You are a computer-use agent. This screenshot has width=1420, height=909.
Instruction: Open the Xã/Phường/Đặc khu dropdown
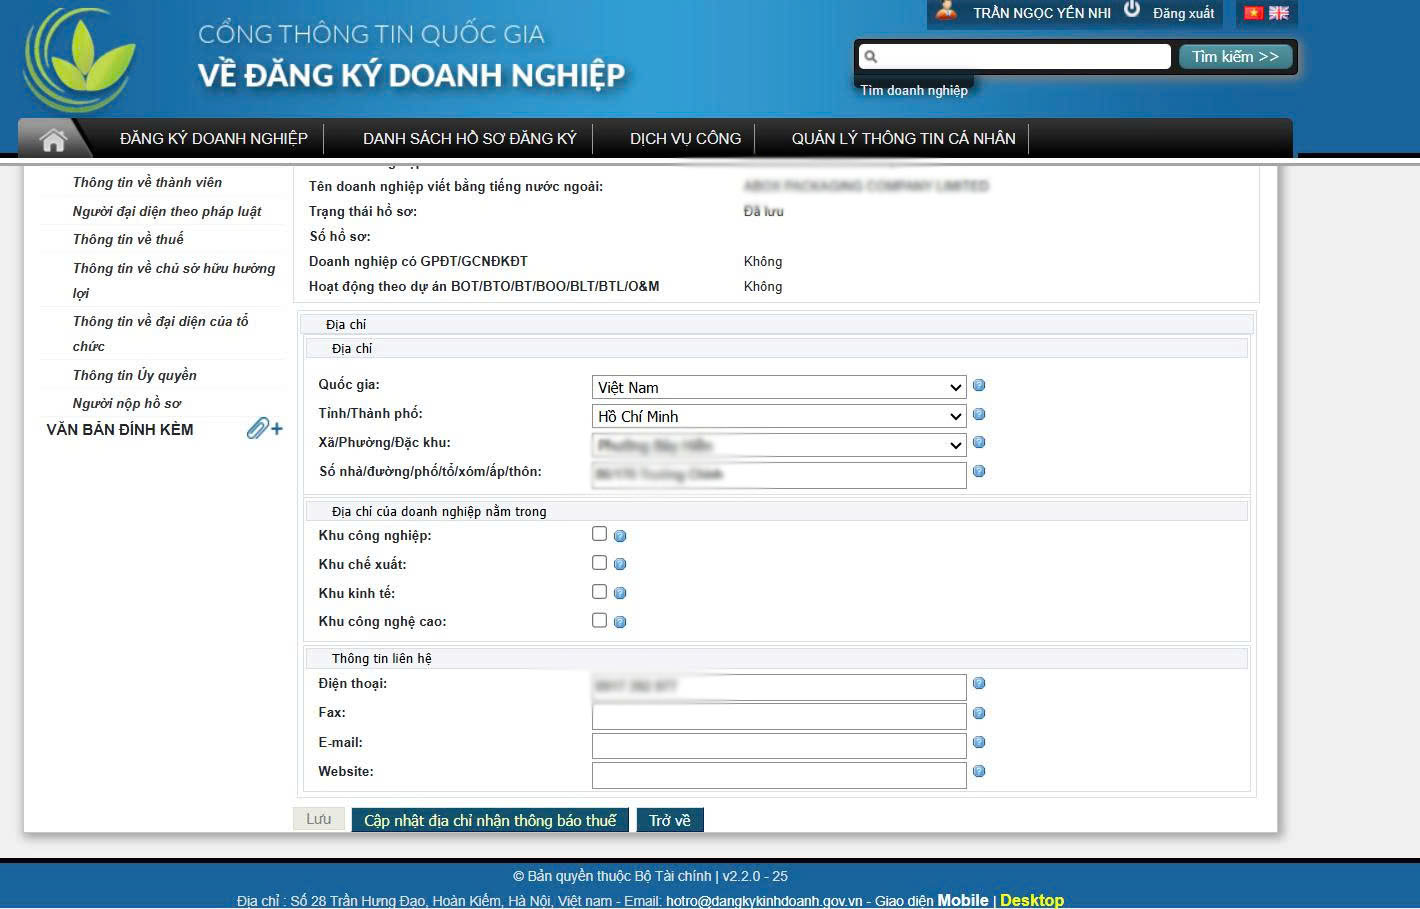[x=778, y=445]
